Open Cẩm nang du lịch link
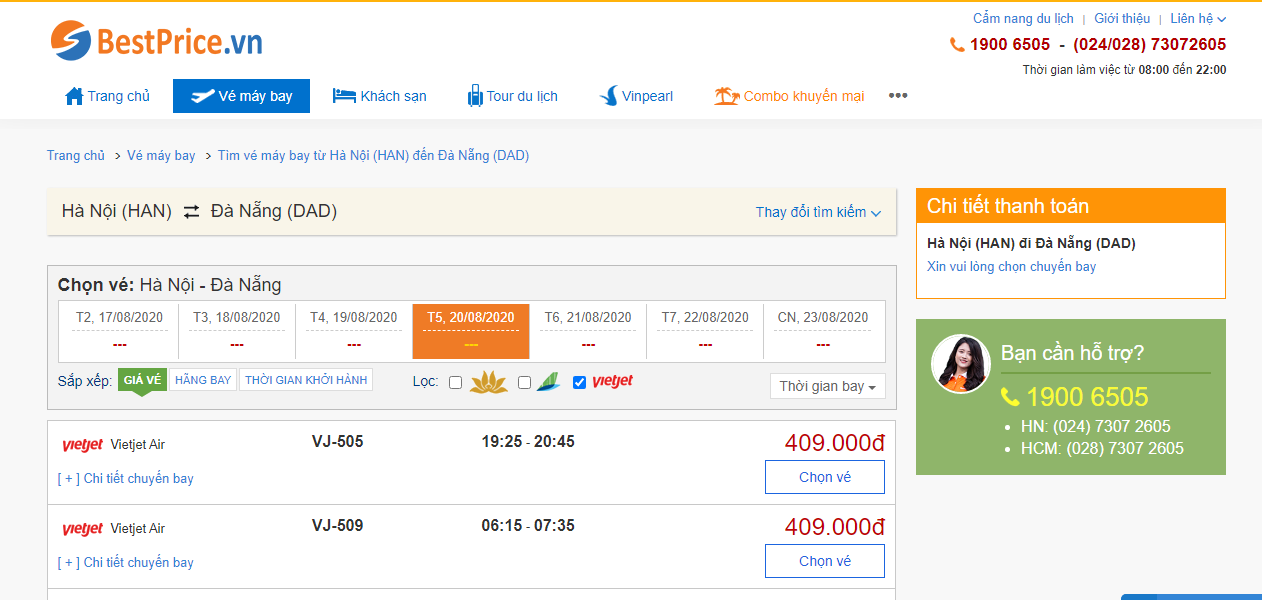Viewport: 1262px width, 600px height. click(1023, 18)
